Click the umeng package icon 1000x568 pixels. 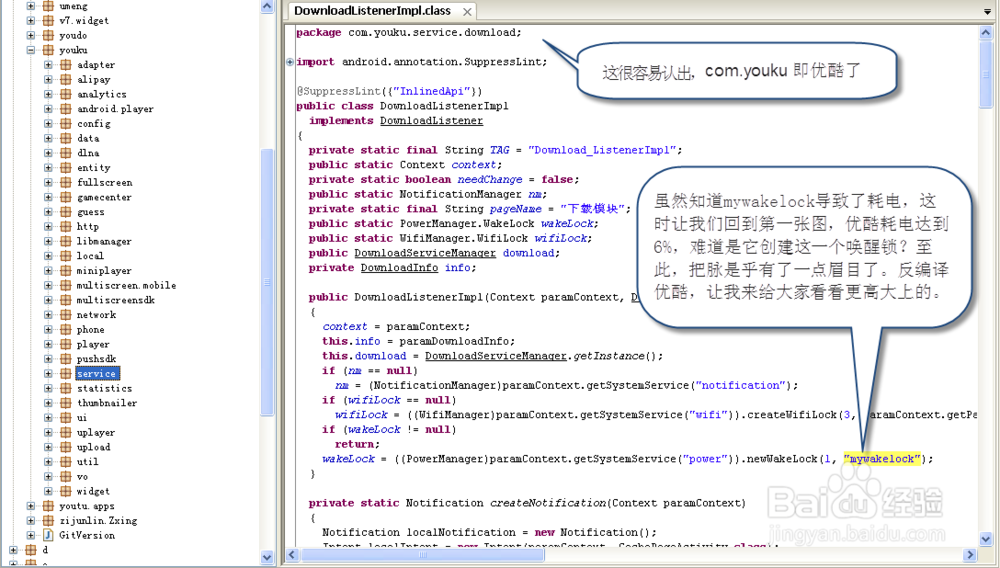point(48,6)
